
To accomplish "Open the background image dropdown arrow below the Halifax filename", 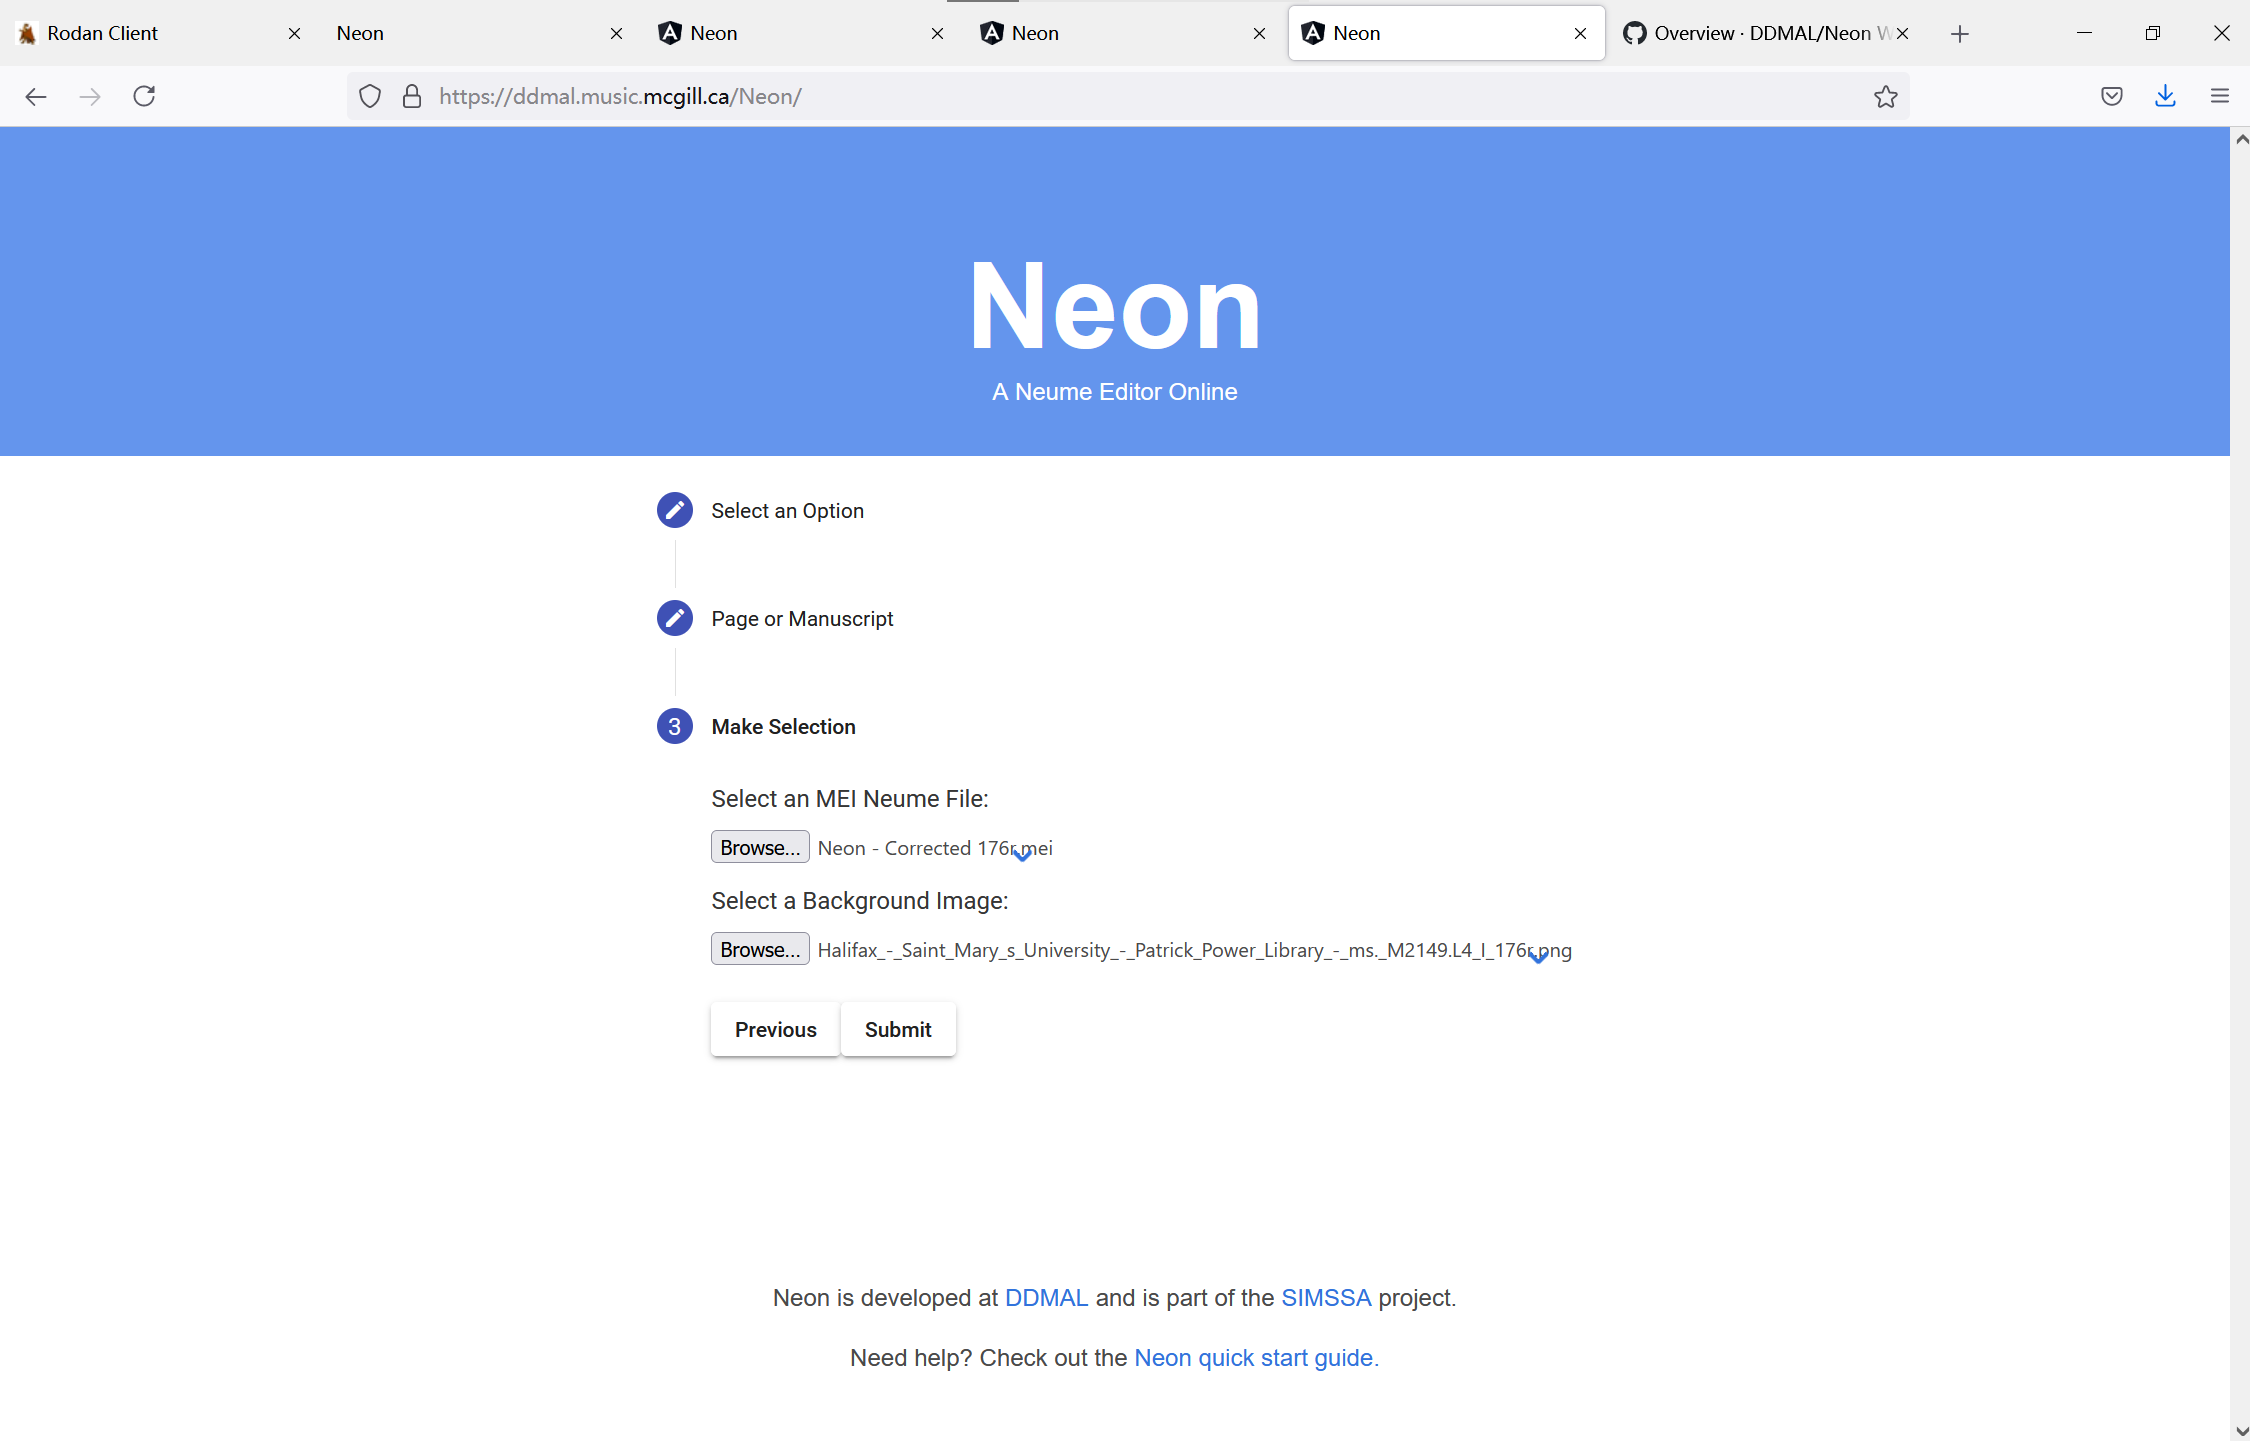I will tap(1538, 958).
